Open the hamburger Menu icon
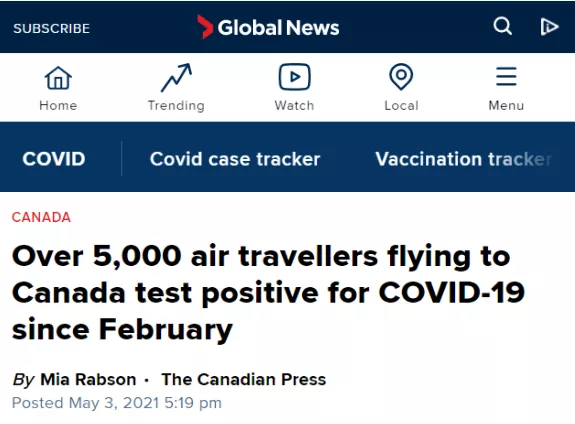This screenshot has height=424, width=575. pyautogui.click(x=506, y=76)
